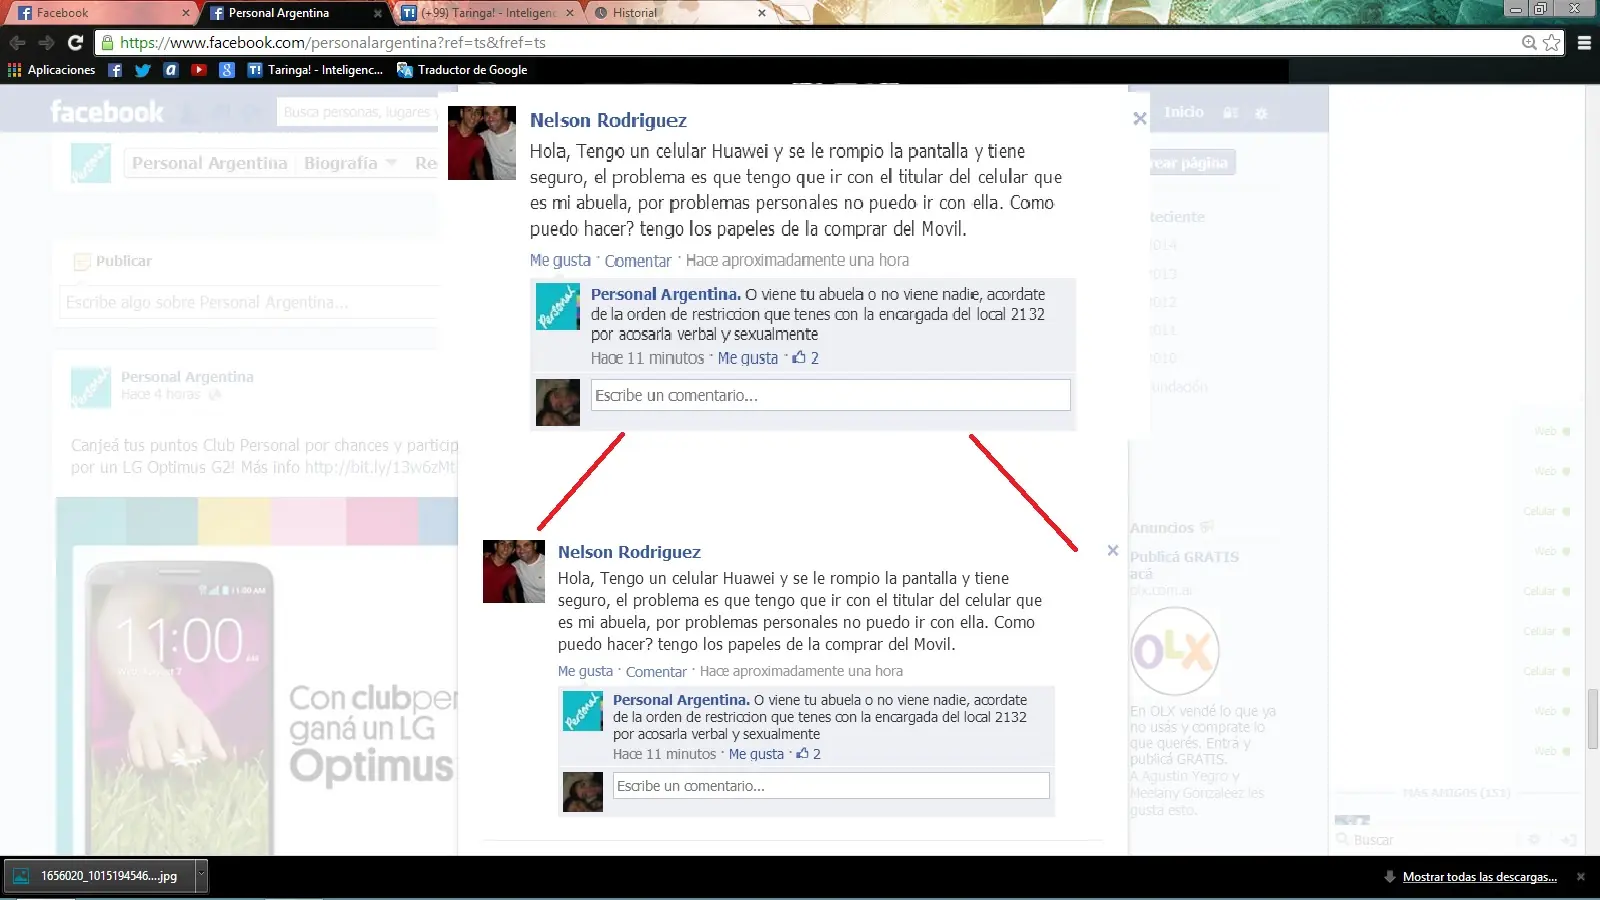Close the Facebook browser tab
The height and width of the screenshot is (900, 1600).
[186, 13]
